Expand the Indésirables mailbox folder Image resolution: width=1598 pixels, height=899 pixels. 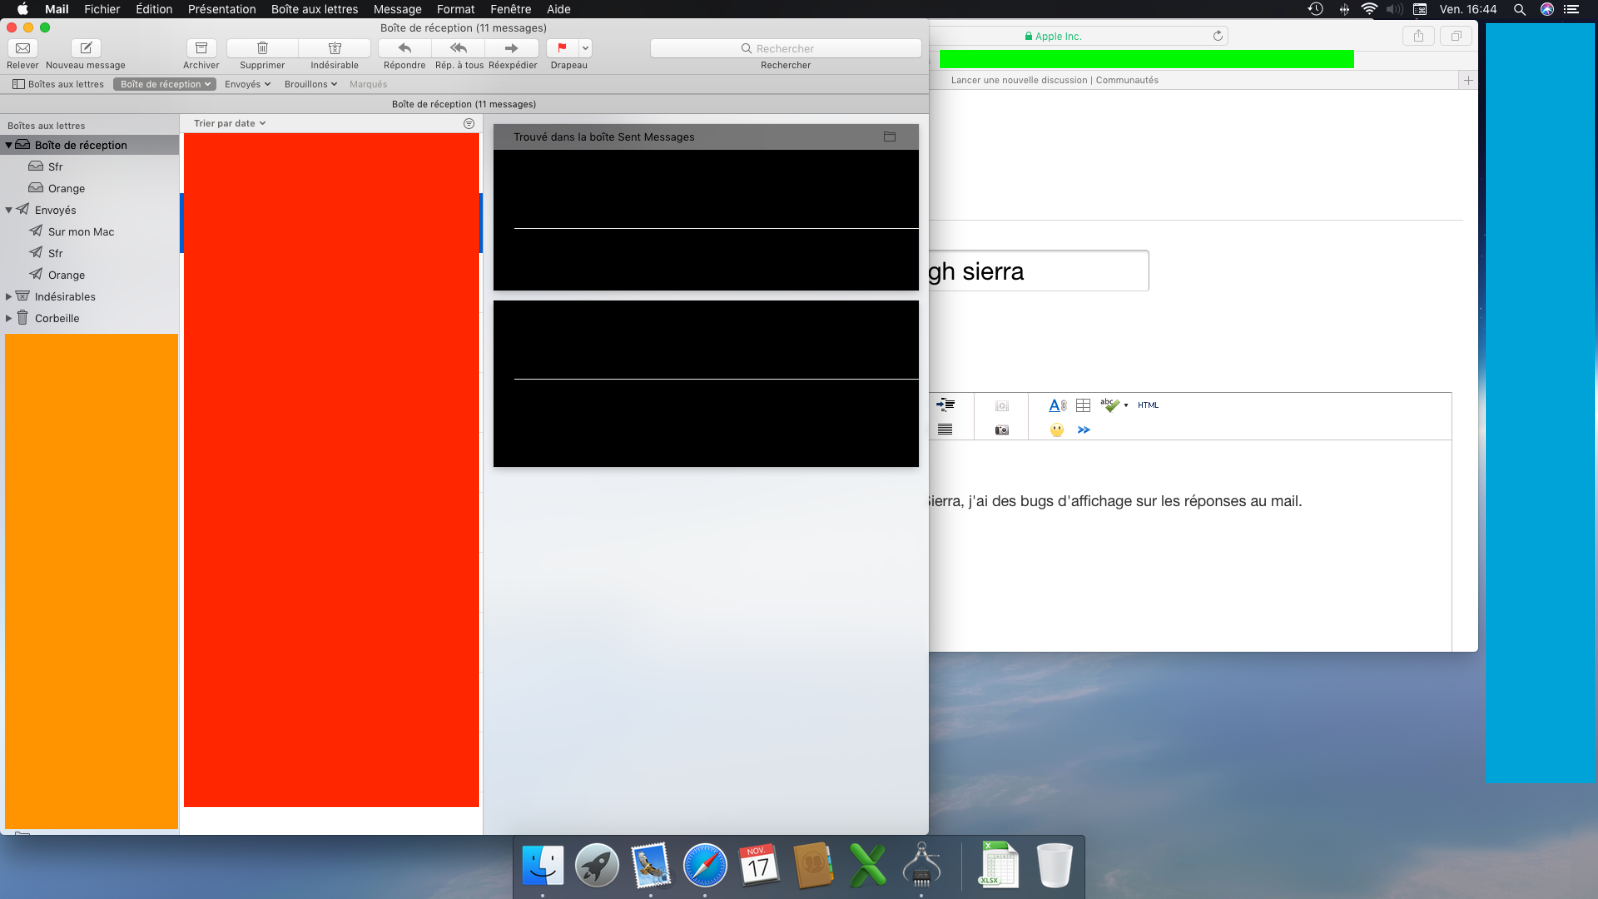pyautogui.click(x=9, y=297)
